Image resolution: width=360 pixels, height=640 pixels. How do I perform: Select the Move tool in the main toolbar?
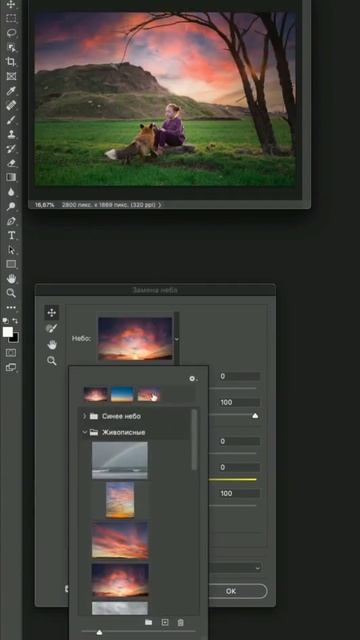click(x=11, y=4)
